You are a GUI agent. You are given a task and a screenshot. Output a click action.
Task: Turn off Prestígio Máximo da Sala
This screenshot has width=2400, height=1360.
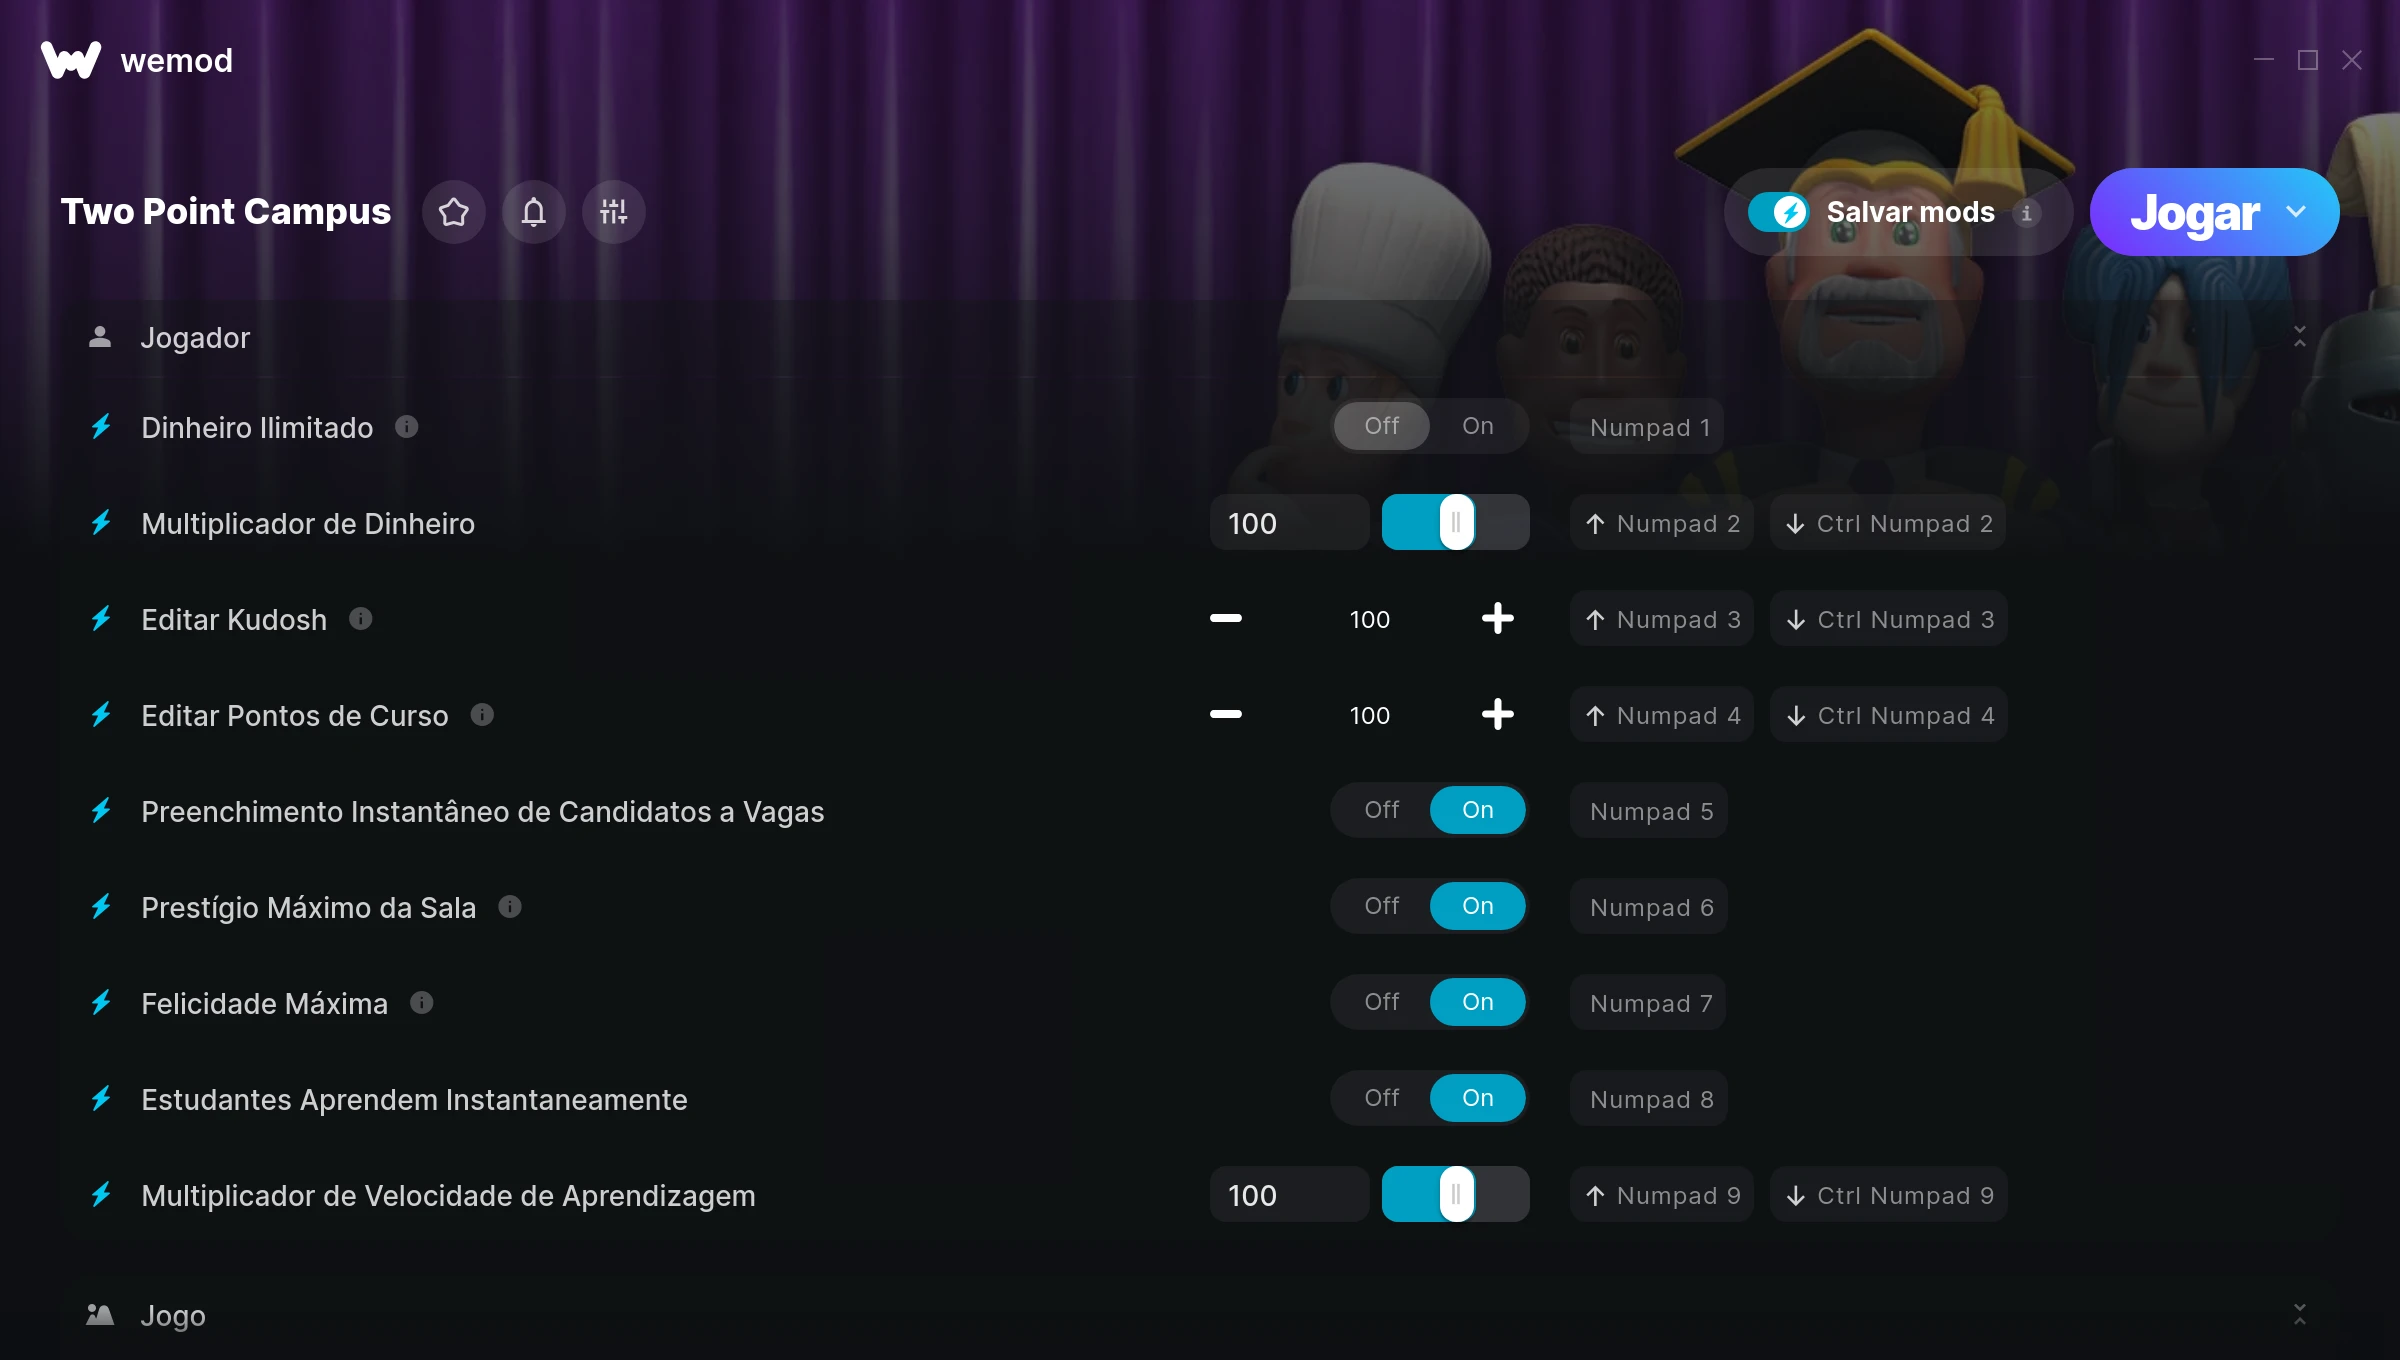point(1381,906)
